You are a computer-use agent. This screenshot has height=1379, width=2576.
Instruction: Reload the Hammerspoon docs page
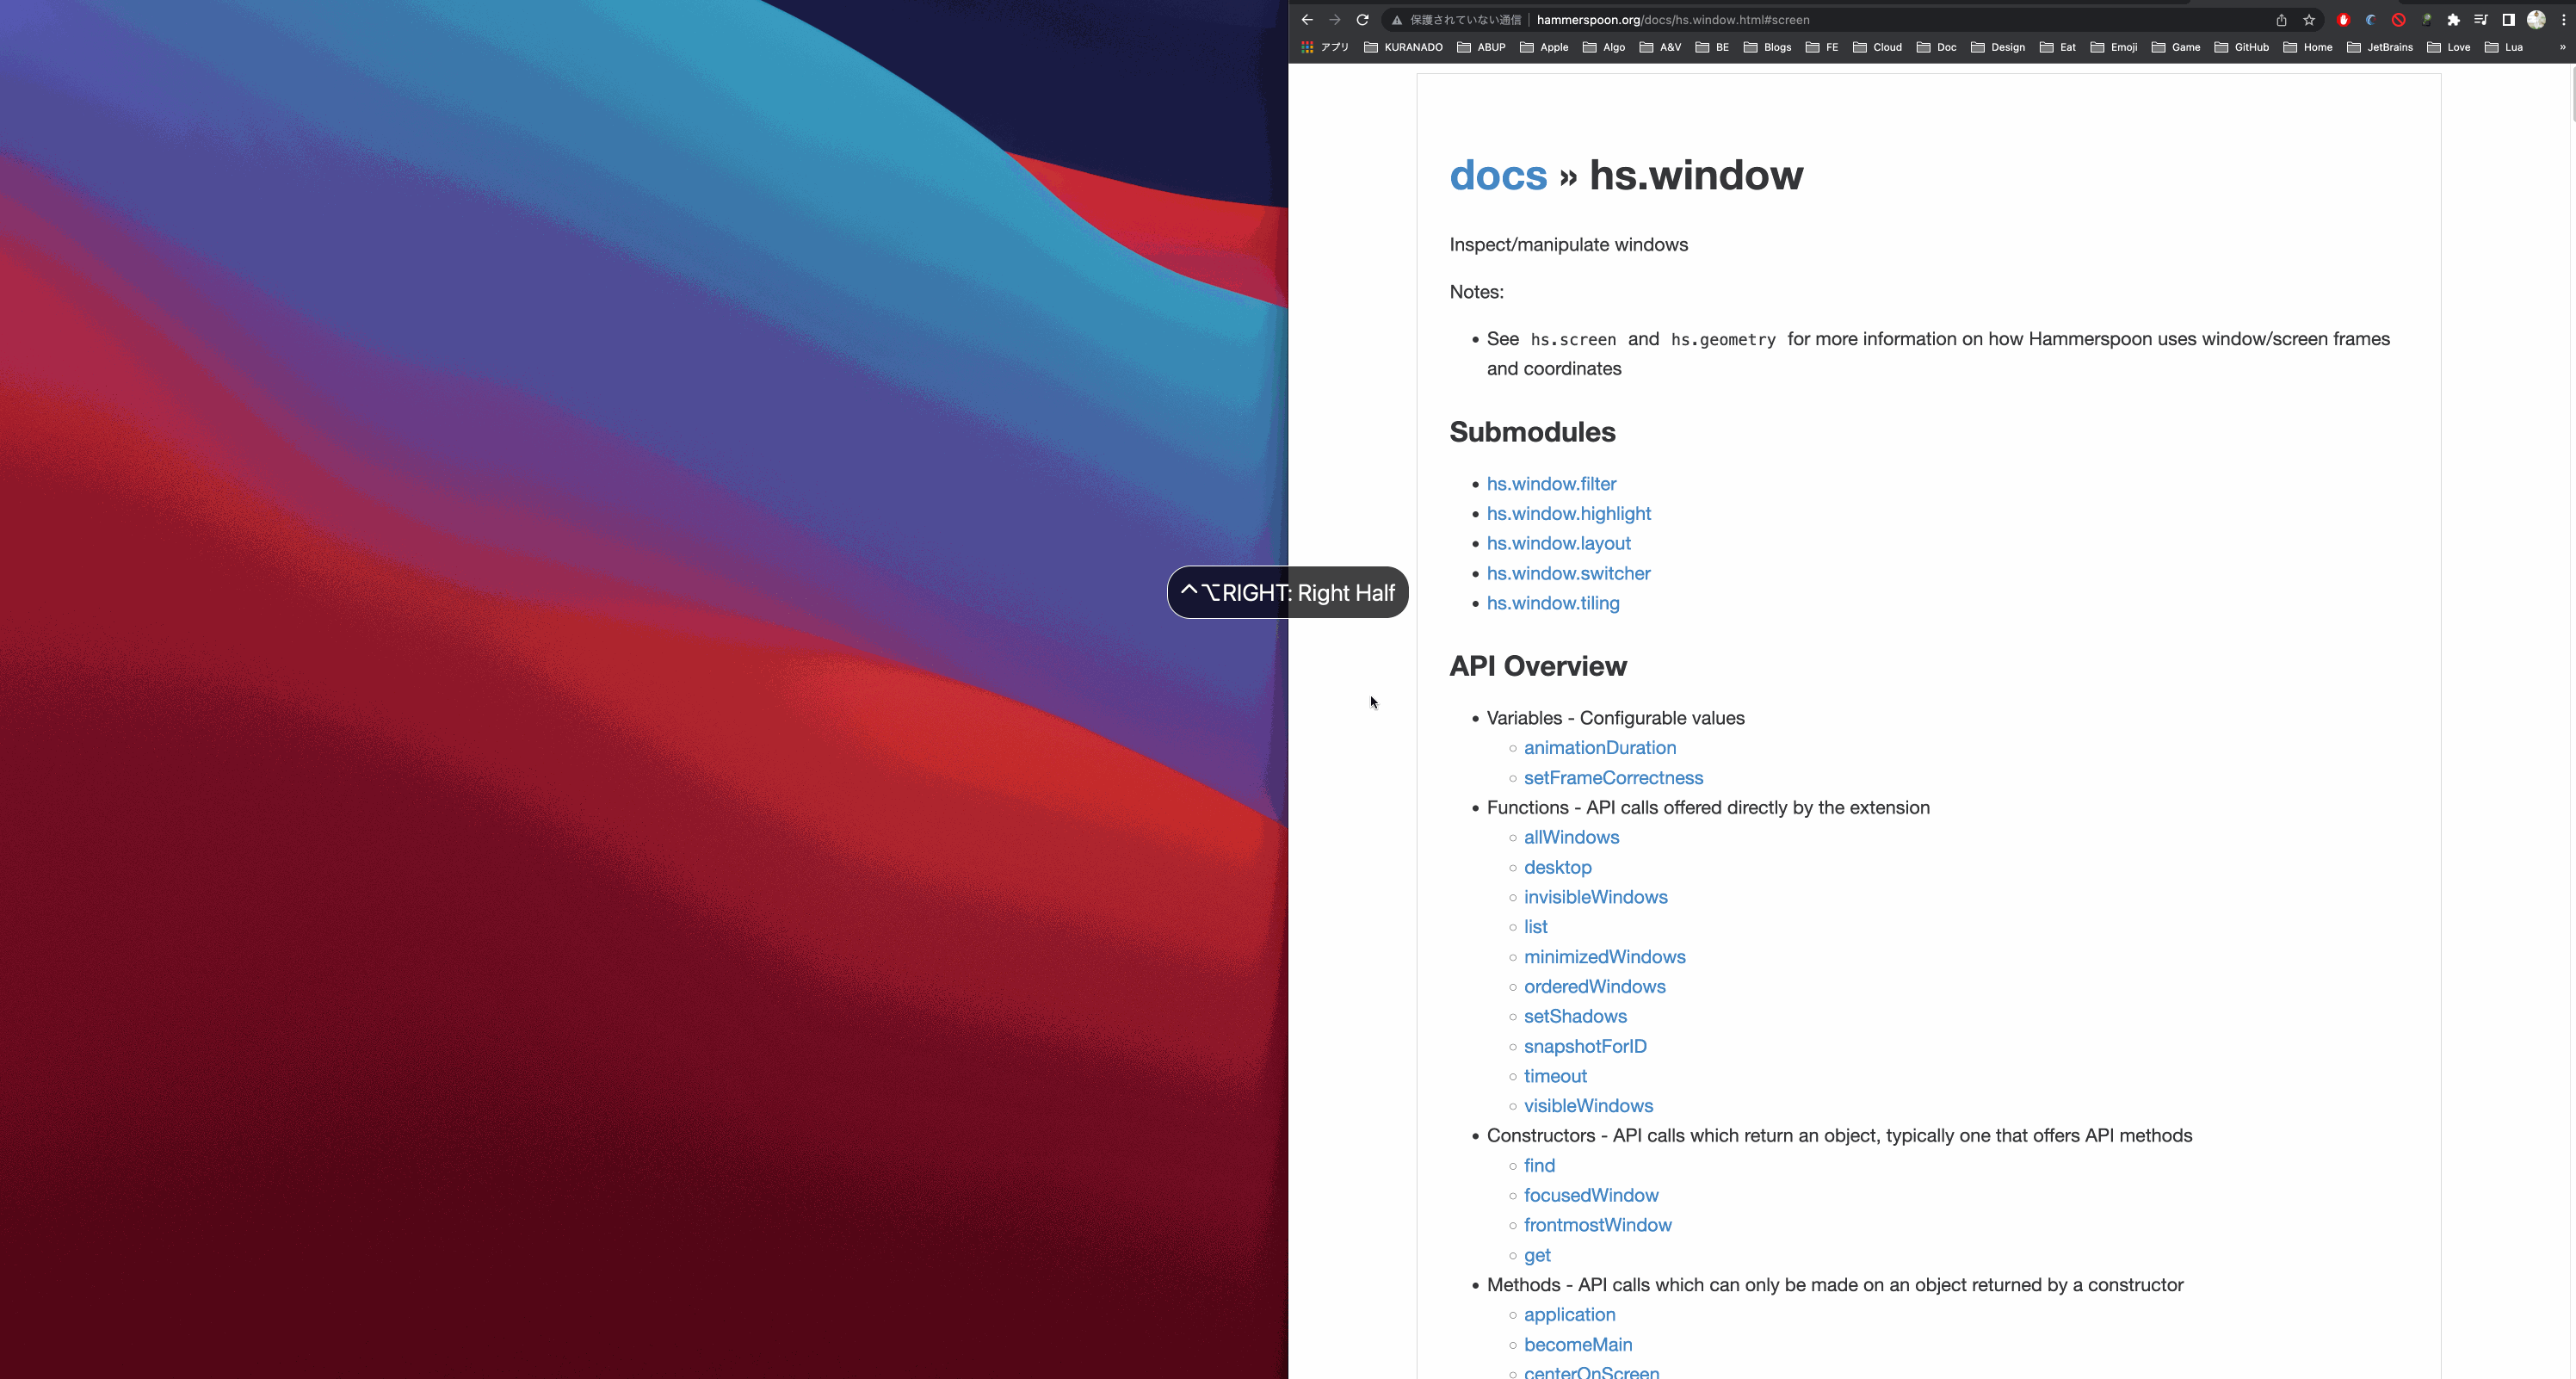pyautogui.click(x=1362, y=20)
